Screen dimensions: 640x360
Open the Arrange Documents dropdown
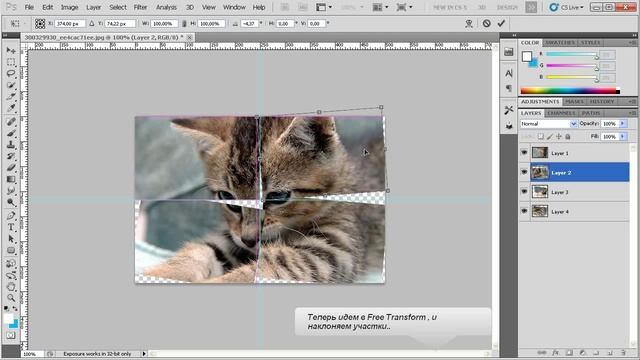(380, 7)
